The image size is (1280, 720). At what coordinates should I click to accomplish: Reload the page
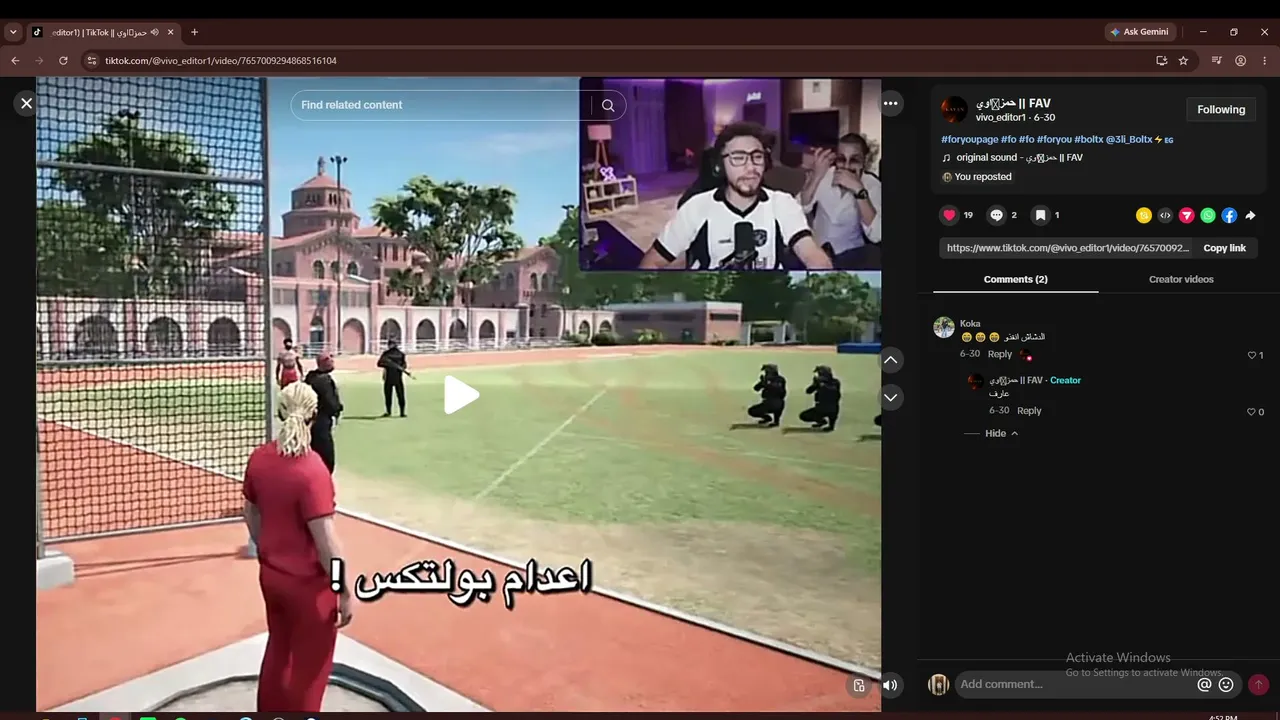tap(63, 61)
